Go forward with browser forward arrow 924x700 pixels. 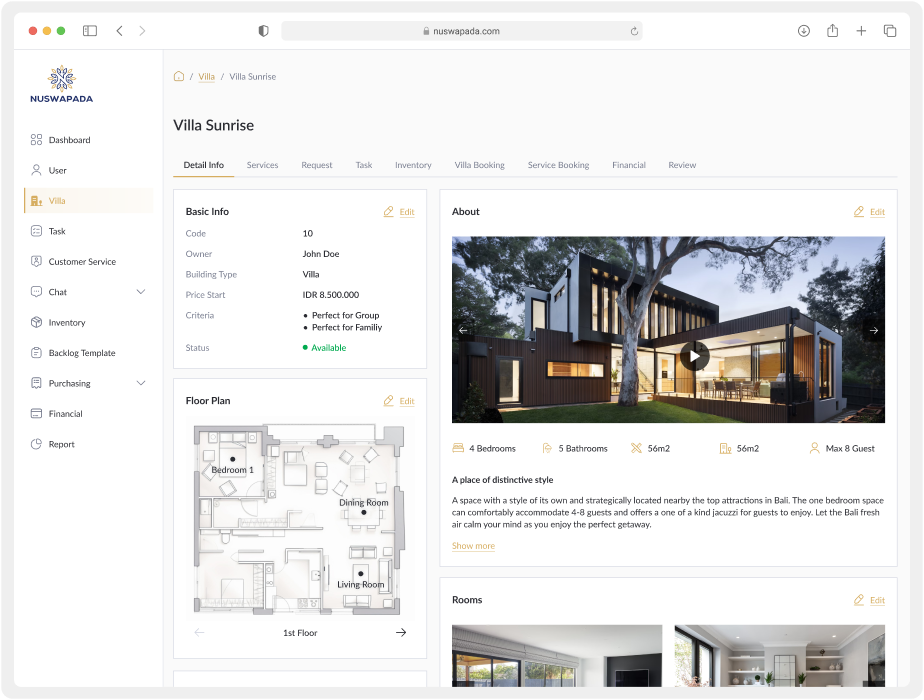(x=142, y=31)
